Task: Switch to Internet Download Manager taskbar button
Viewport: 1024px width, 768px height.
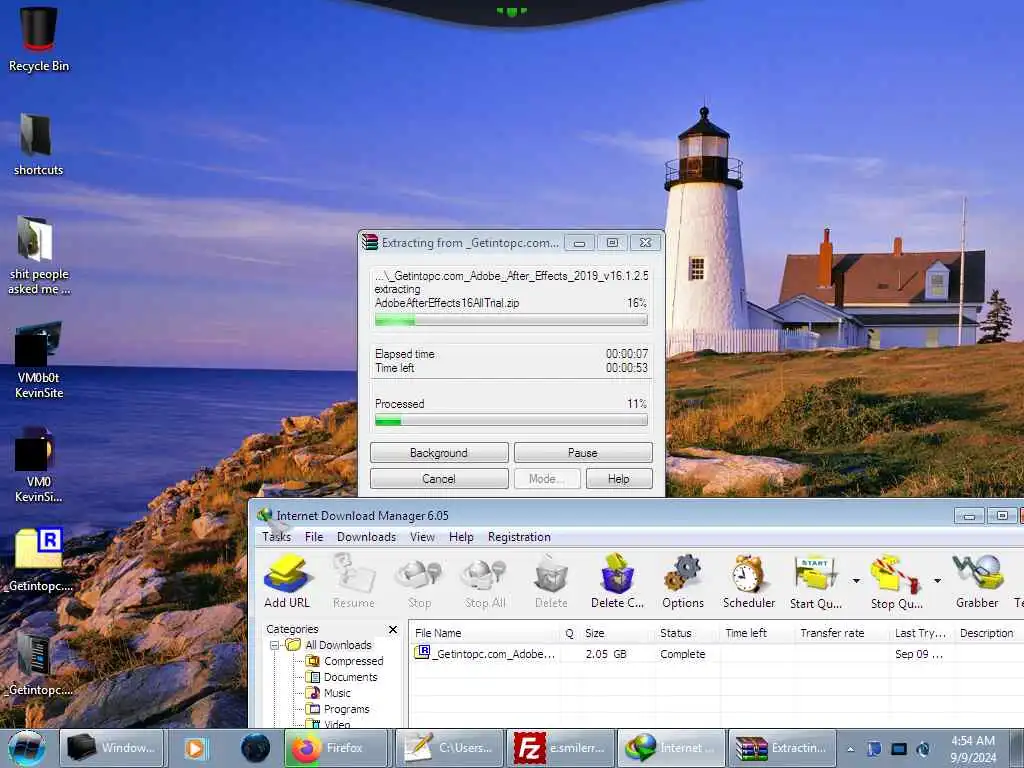Action: click(671, 748)
